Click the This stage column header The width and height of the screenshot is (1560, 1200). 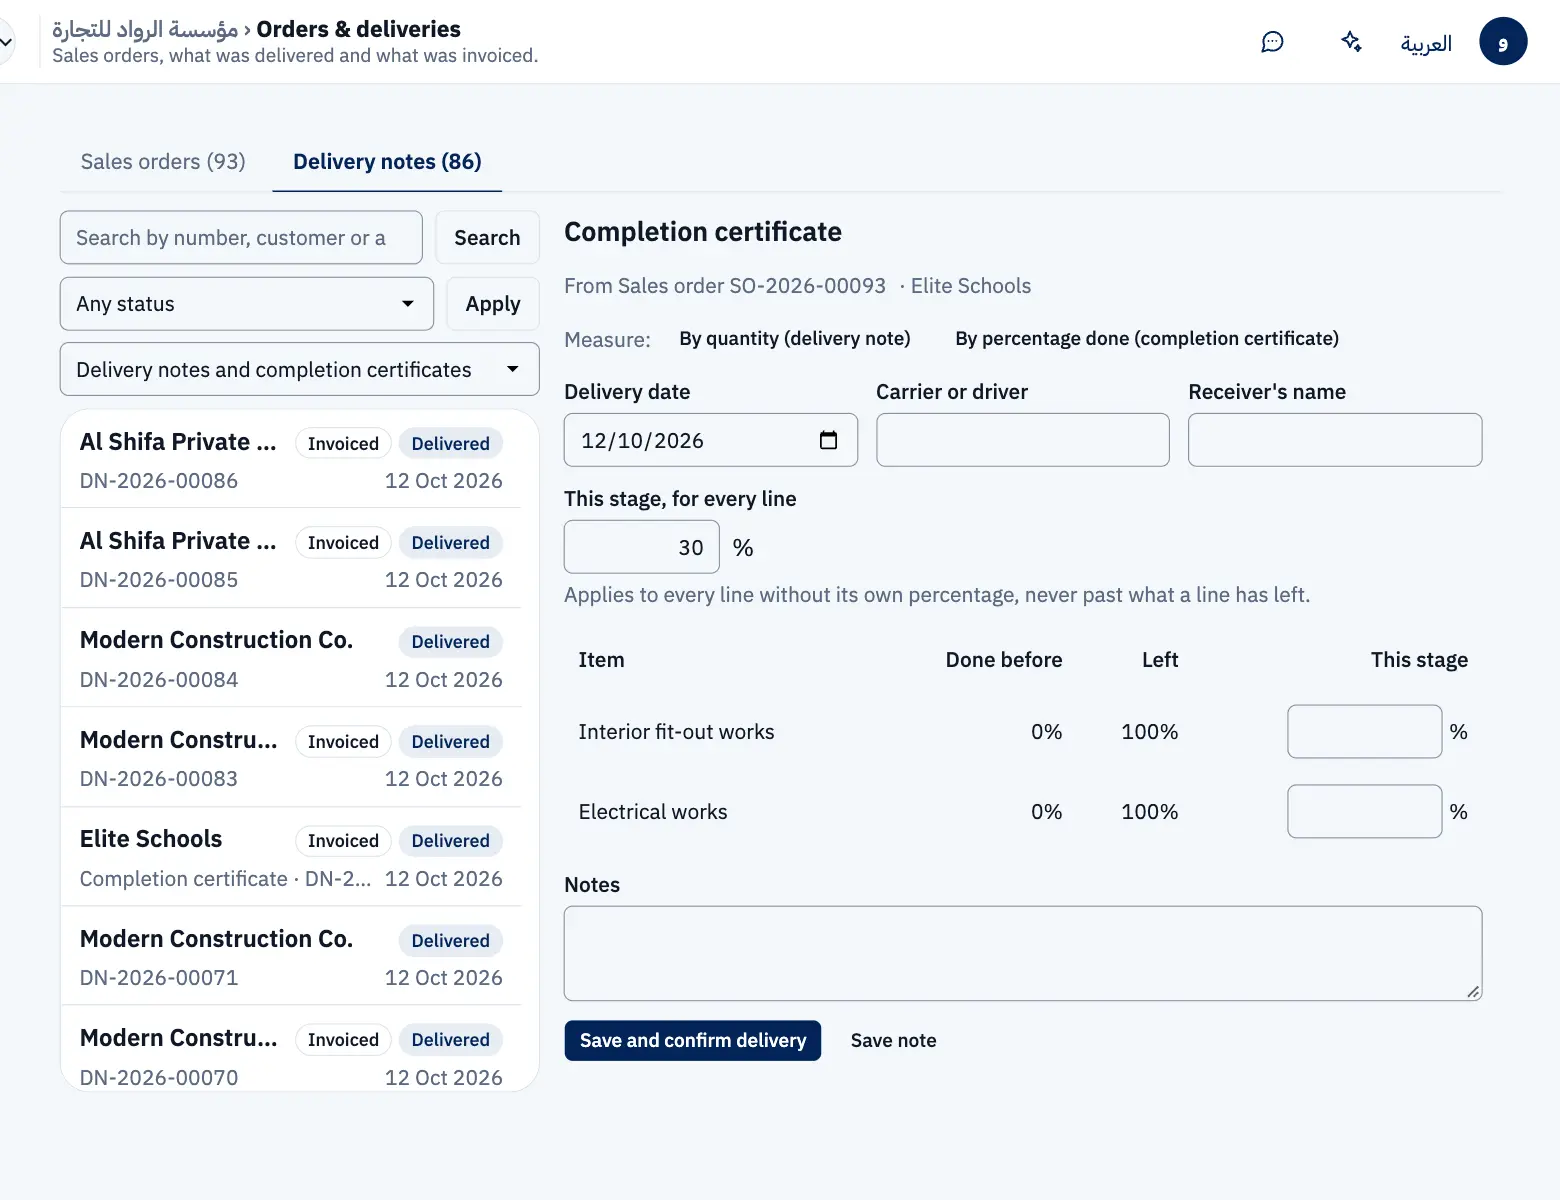tap(1419, 660)
